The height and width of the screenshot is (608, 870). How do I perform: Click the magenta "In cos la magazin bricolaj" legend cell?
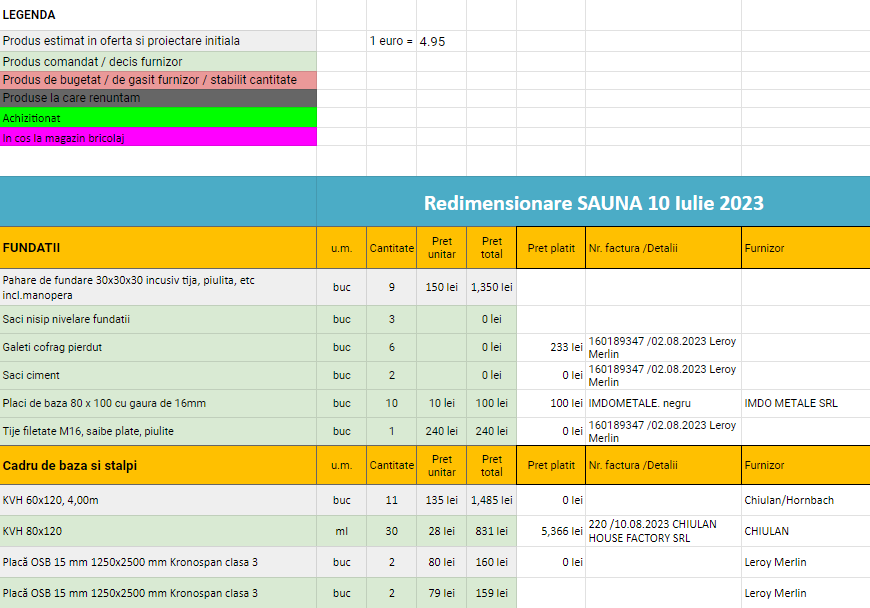pos(158,137)
